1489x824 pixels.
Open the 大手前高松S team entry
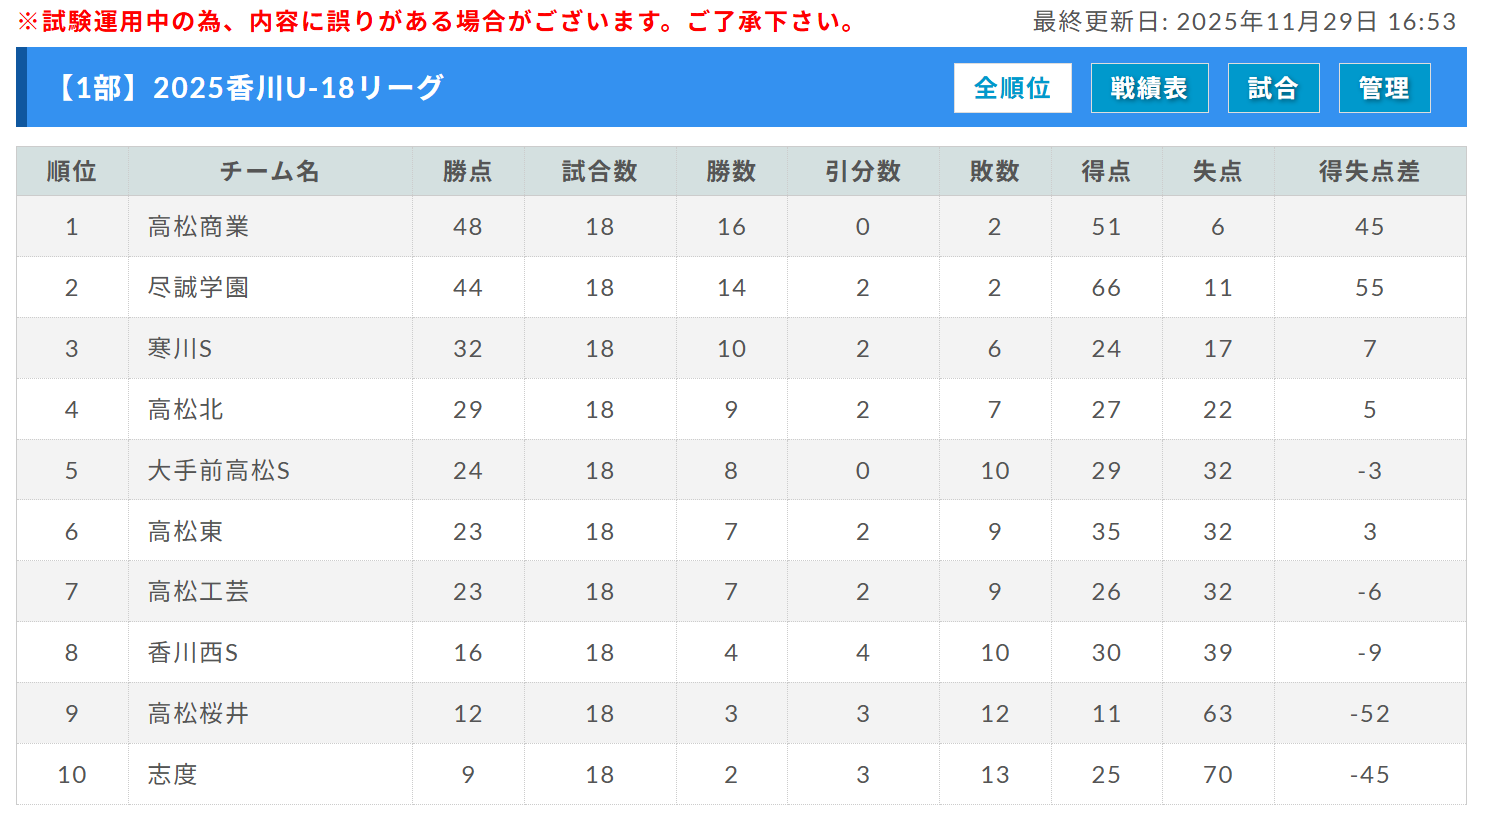click(x=218, y=471)
